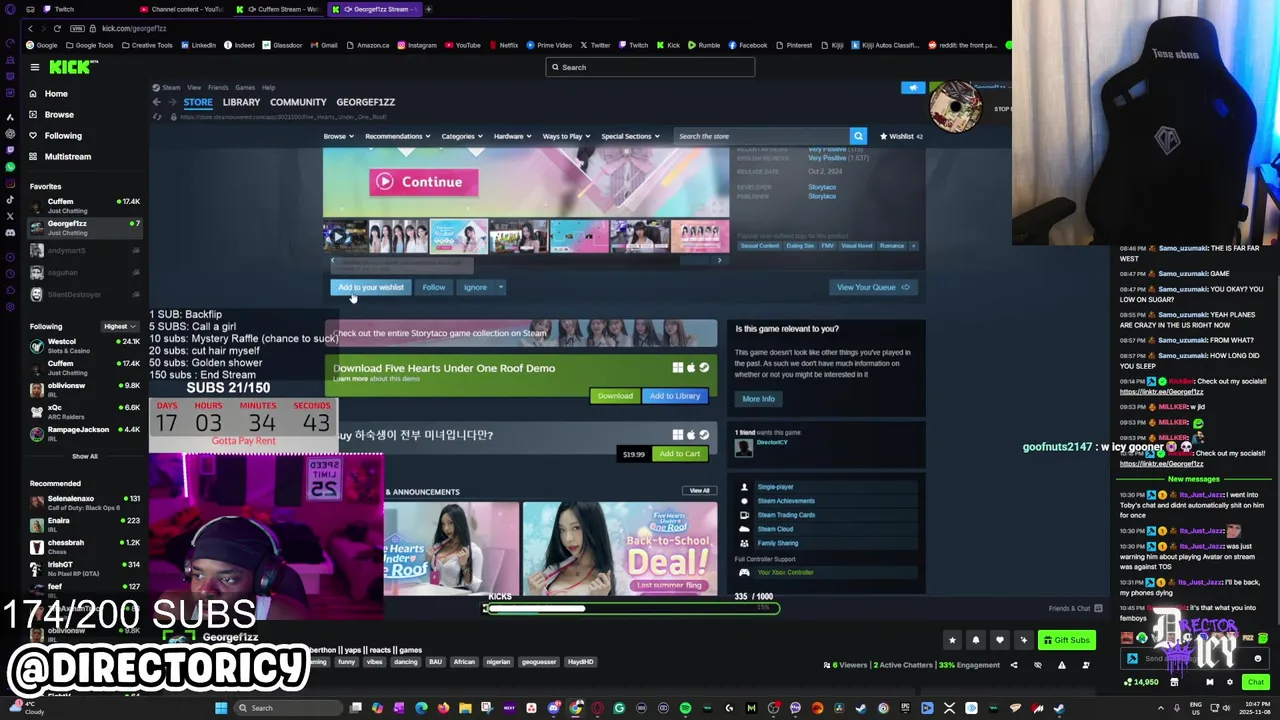The height and width of the screenshot is (720, 1280).
Task: Open chessbrah in Recommended list
Action: coord(85,546)
